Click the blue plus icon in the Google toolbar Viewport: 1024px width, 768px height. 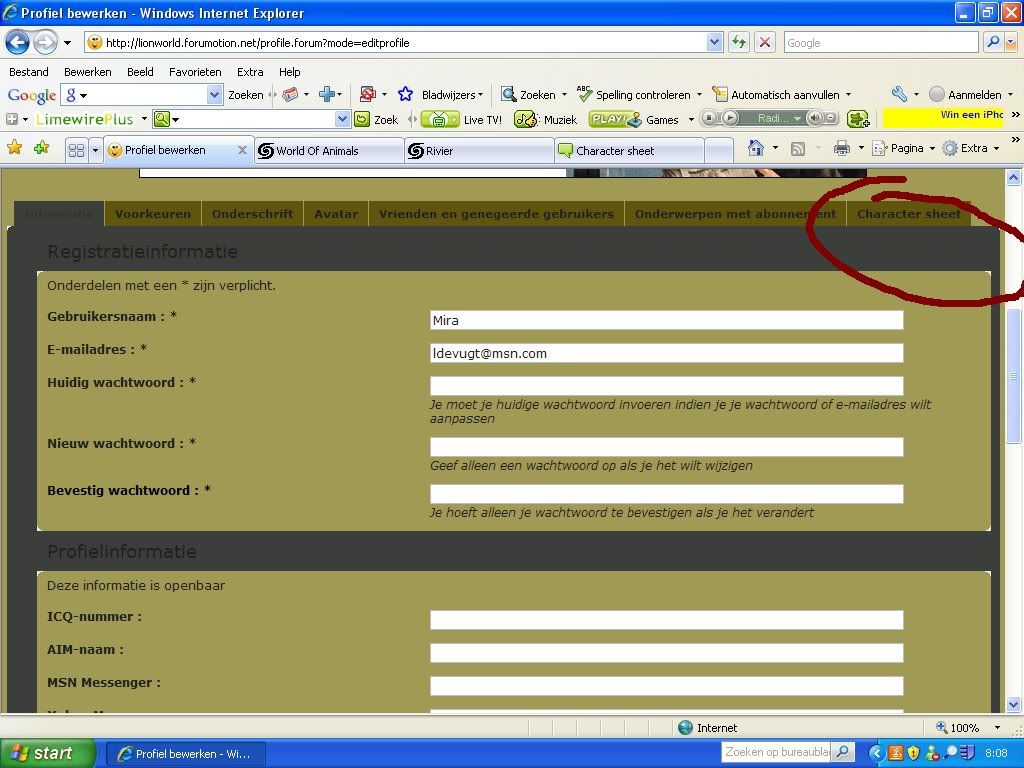327,95
